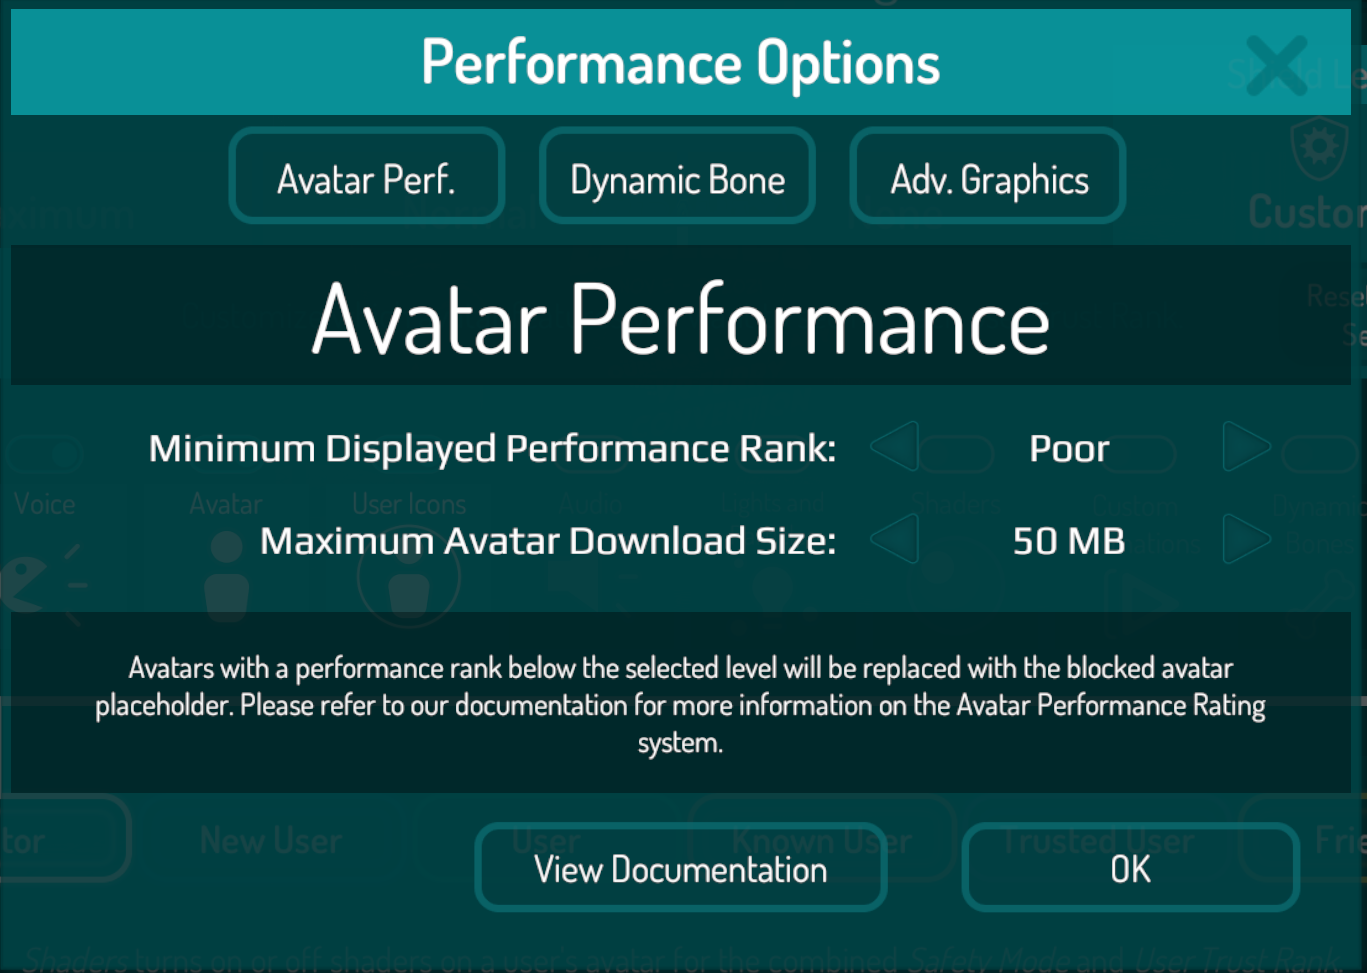Click the Performance Options title bar
The width and height of the screenshot is (1367, 973).
point(680,62)
